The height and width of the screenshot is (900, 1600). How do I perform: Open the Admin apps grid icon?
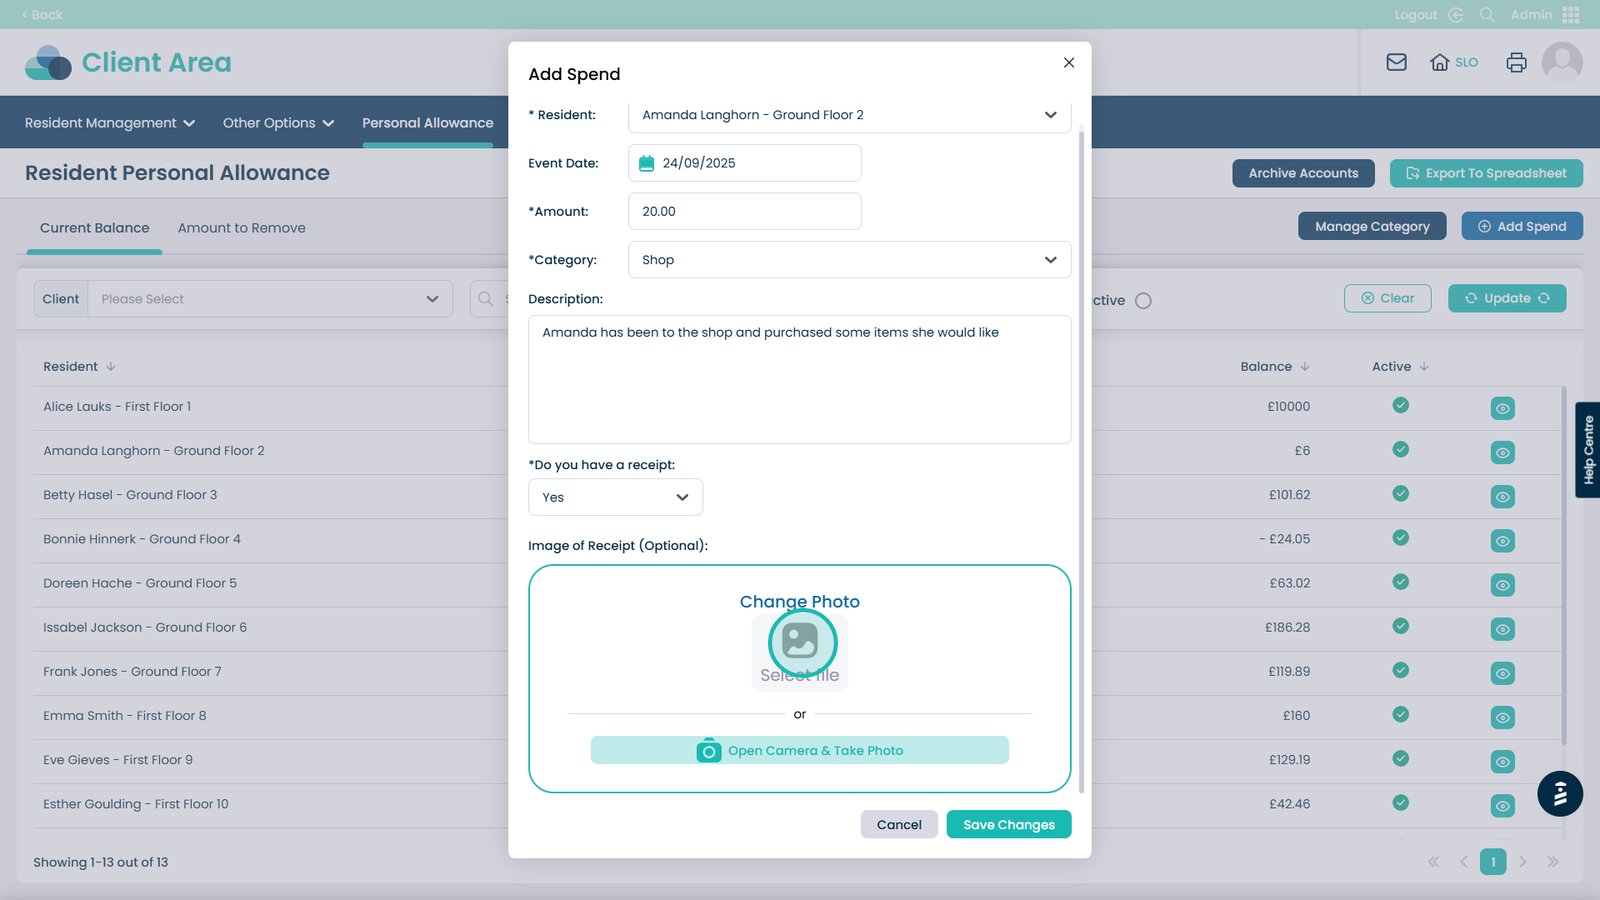(x=1571, y=15)
